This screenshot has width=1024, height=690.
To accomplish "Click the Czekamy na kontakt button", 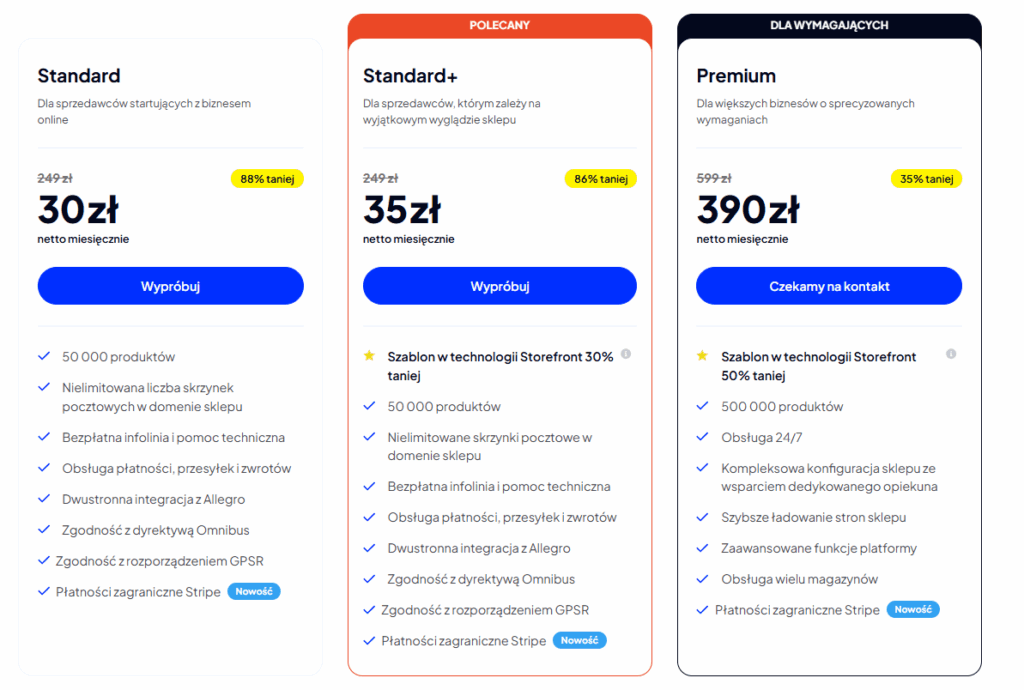I will [829, 286].
